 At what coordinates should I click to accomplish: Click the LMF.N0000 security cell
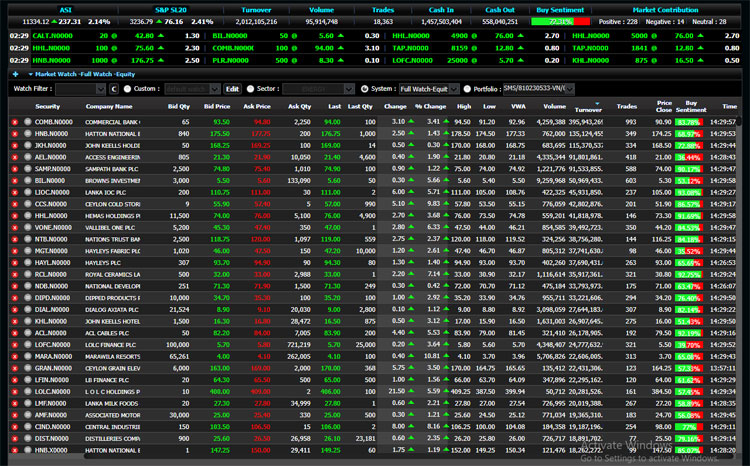[x=51, y=403]
